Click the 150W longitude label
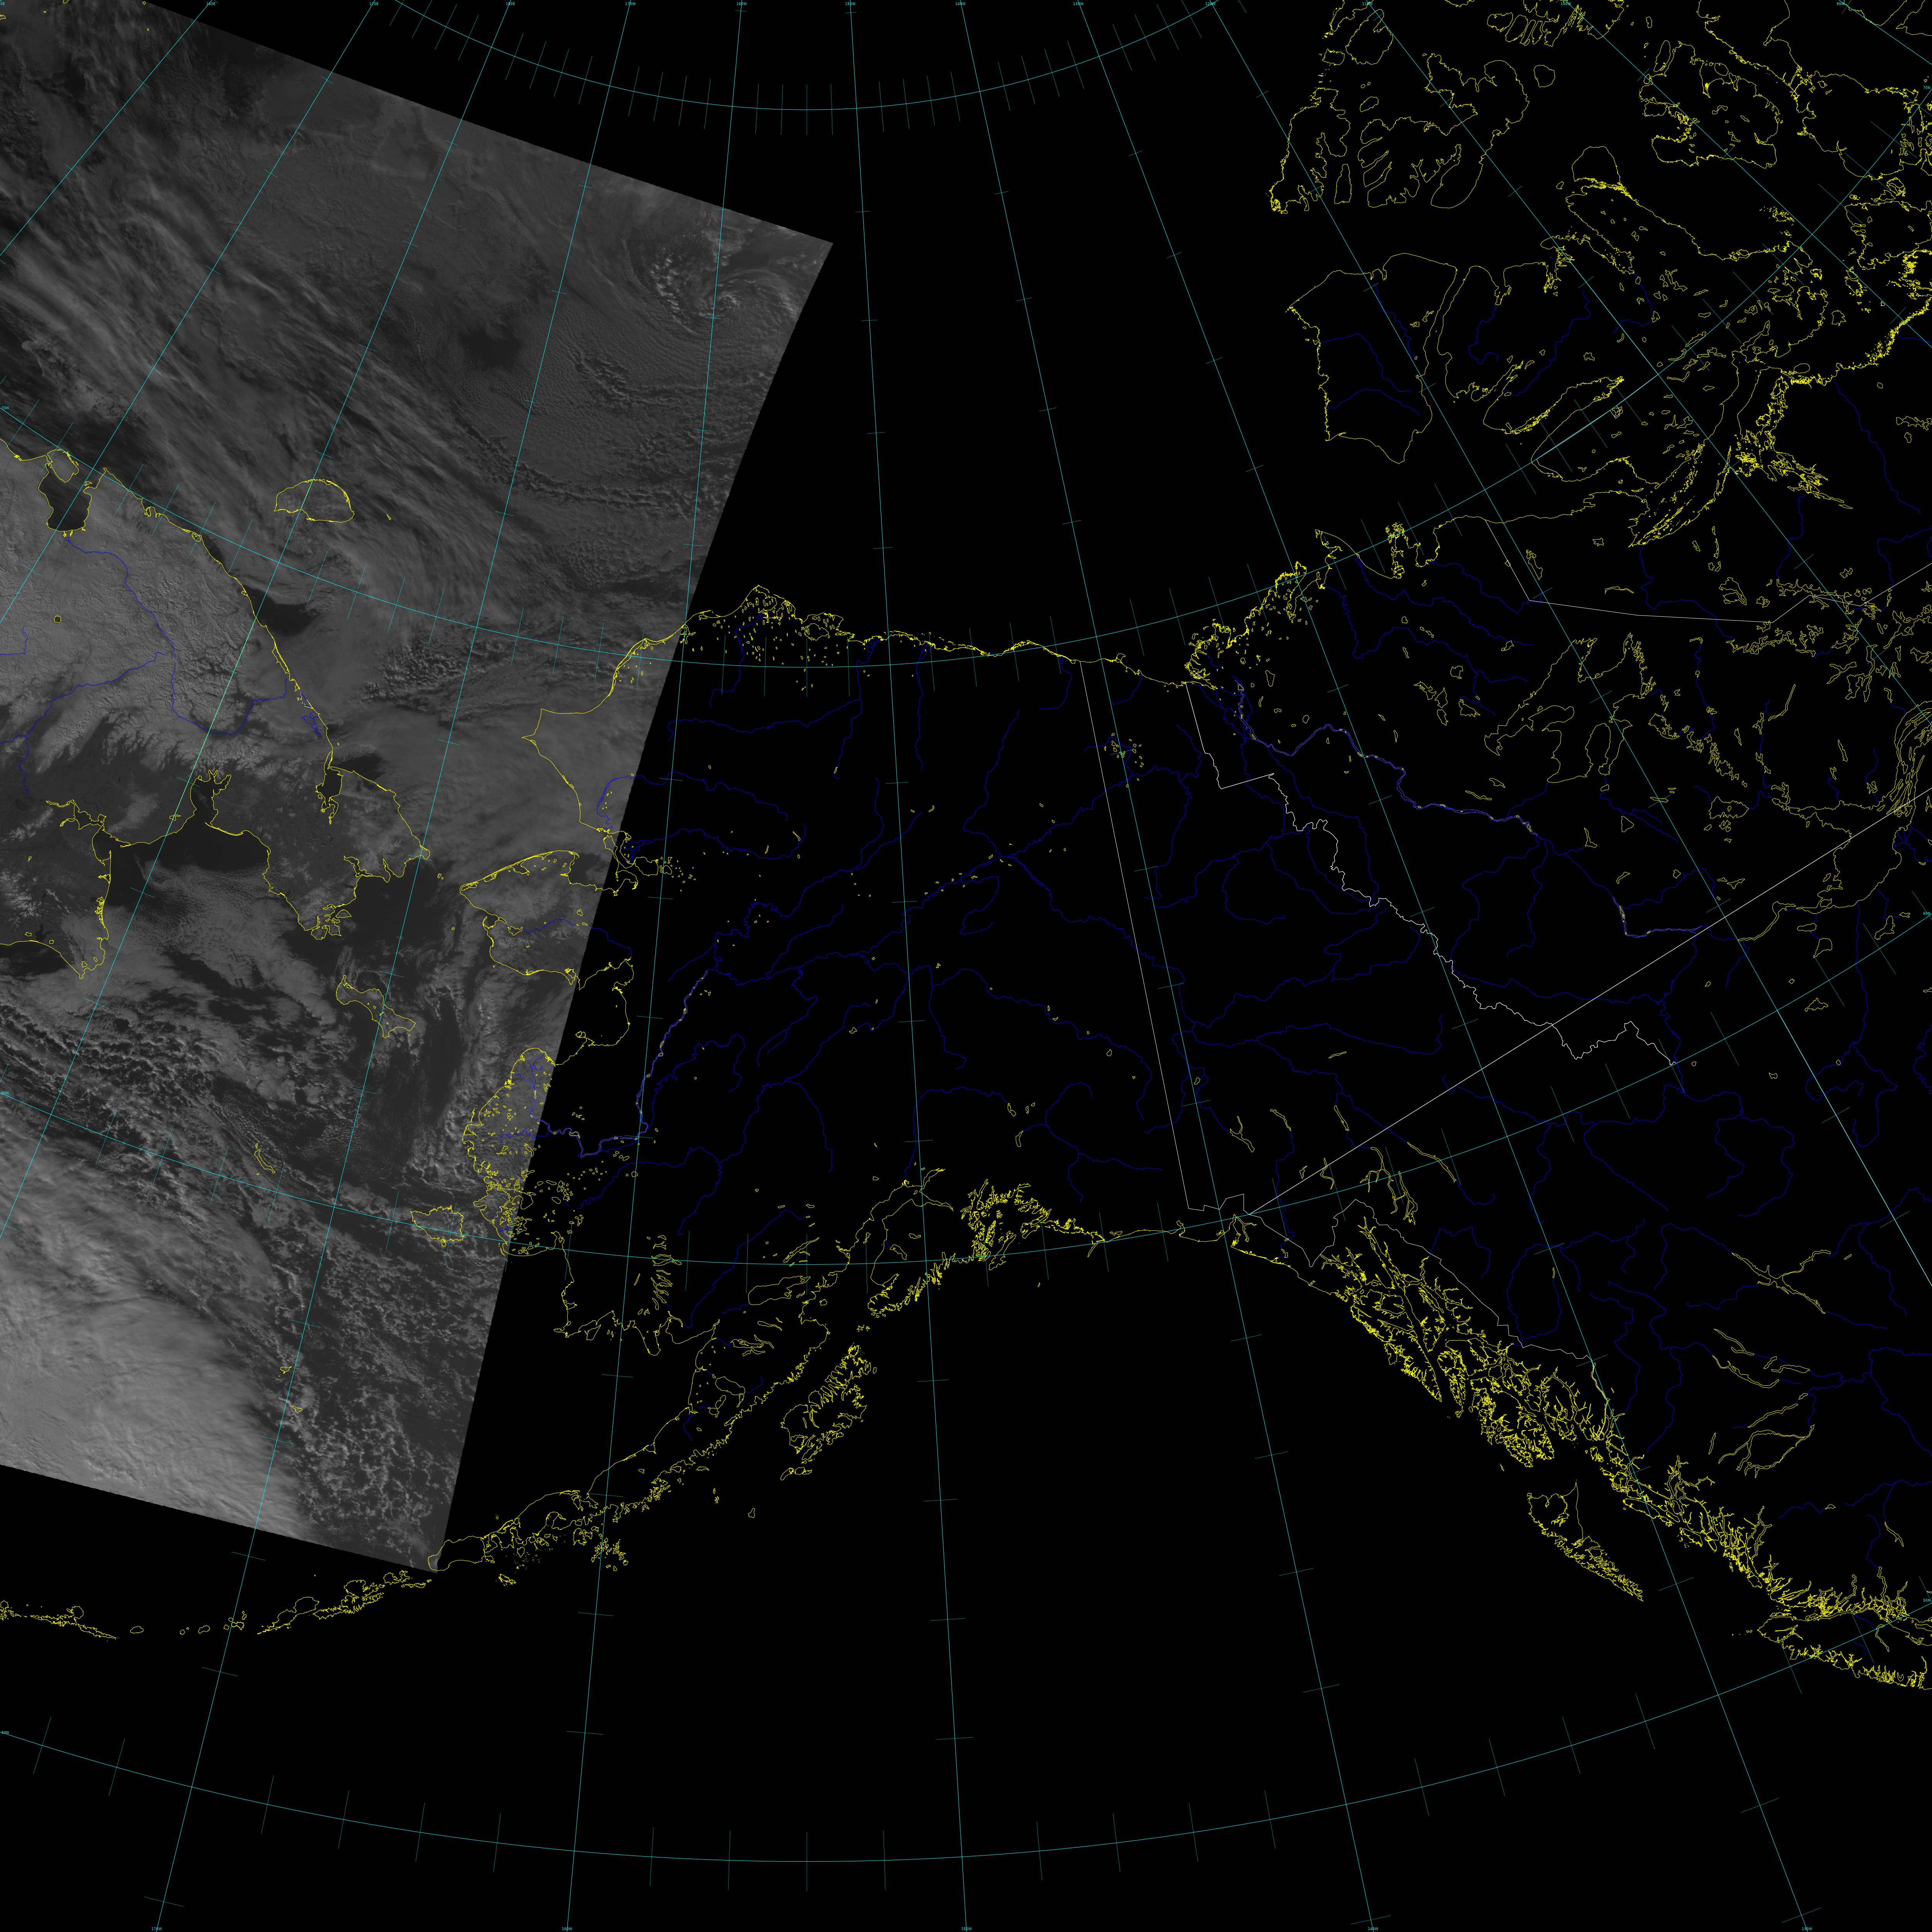Image resolution: width=1932 pixels, height=1932 pixels. [850, 4]
